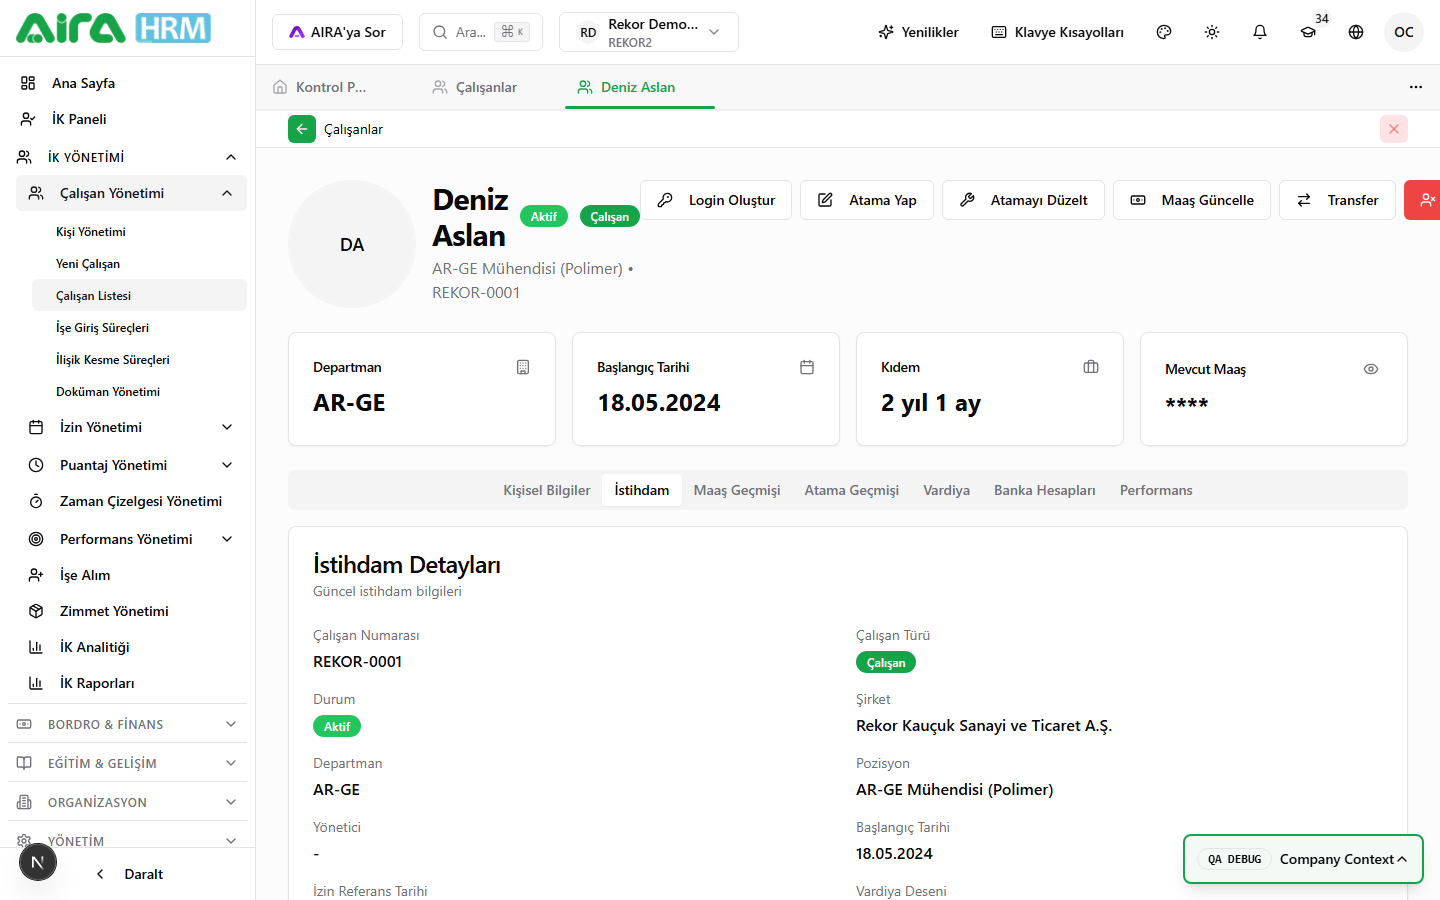Open Performans tab
Image resolution: width=1440 pixels, height=900 pixels.
coord(1156,490)
